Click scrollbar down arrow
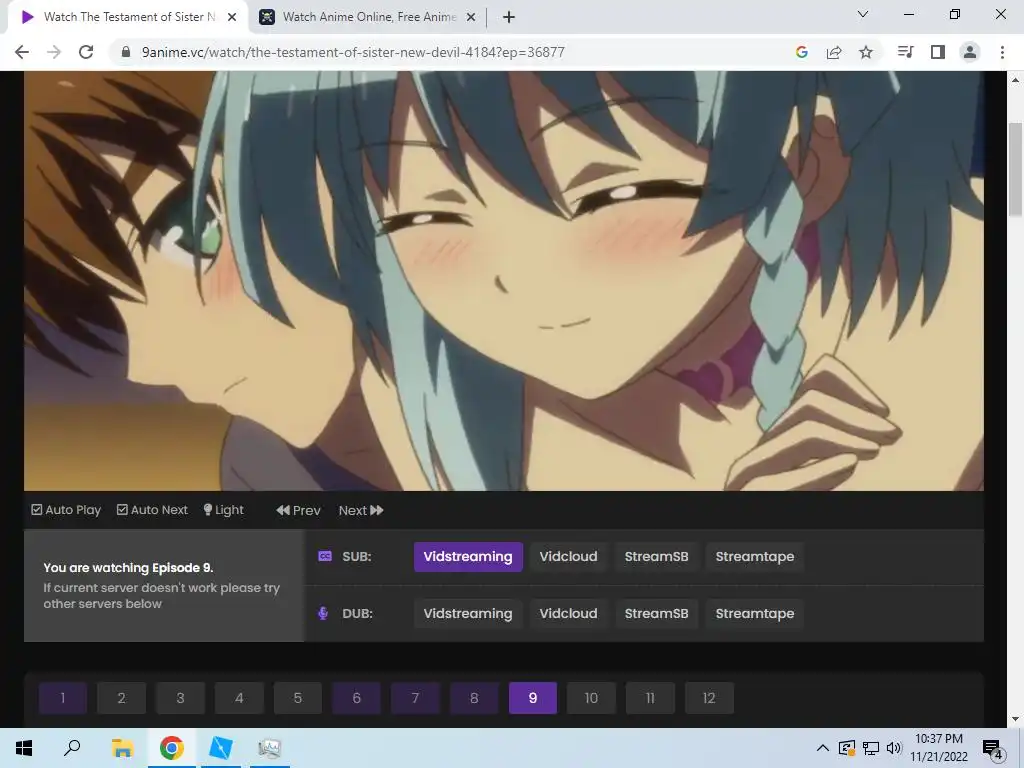Image resolution: width=1024 pixels, height=768 pixels. [1016, 720]
